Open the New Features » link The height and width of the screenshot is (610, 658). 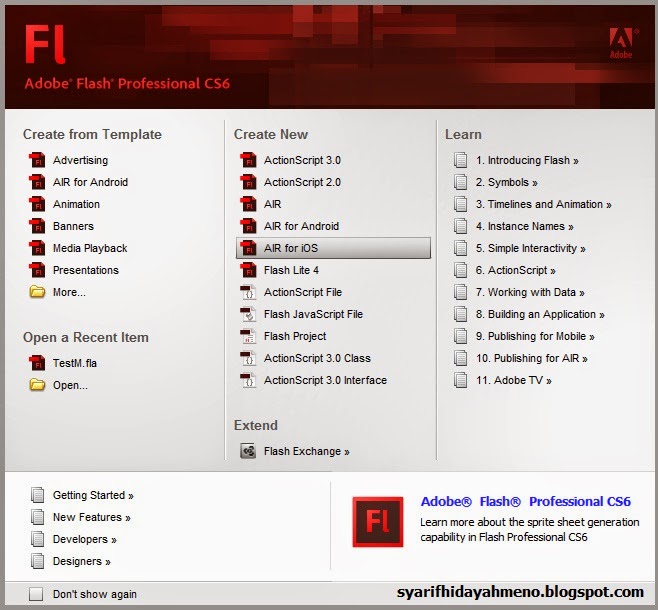point(91,517)
